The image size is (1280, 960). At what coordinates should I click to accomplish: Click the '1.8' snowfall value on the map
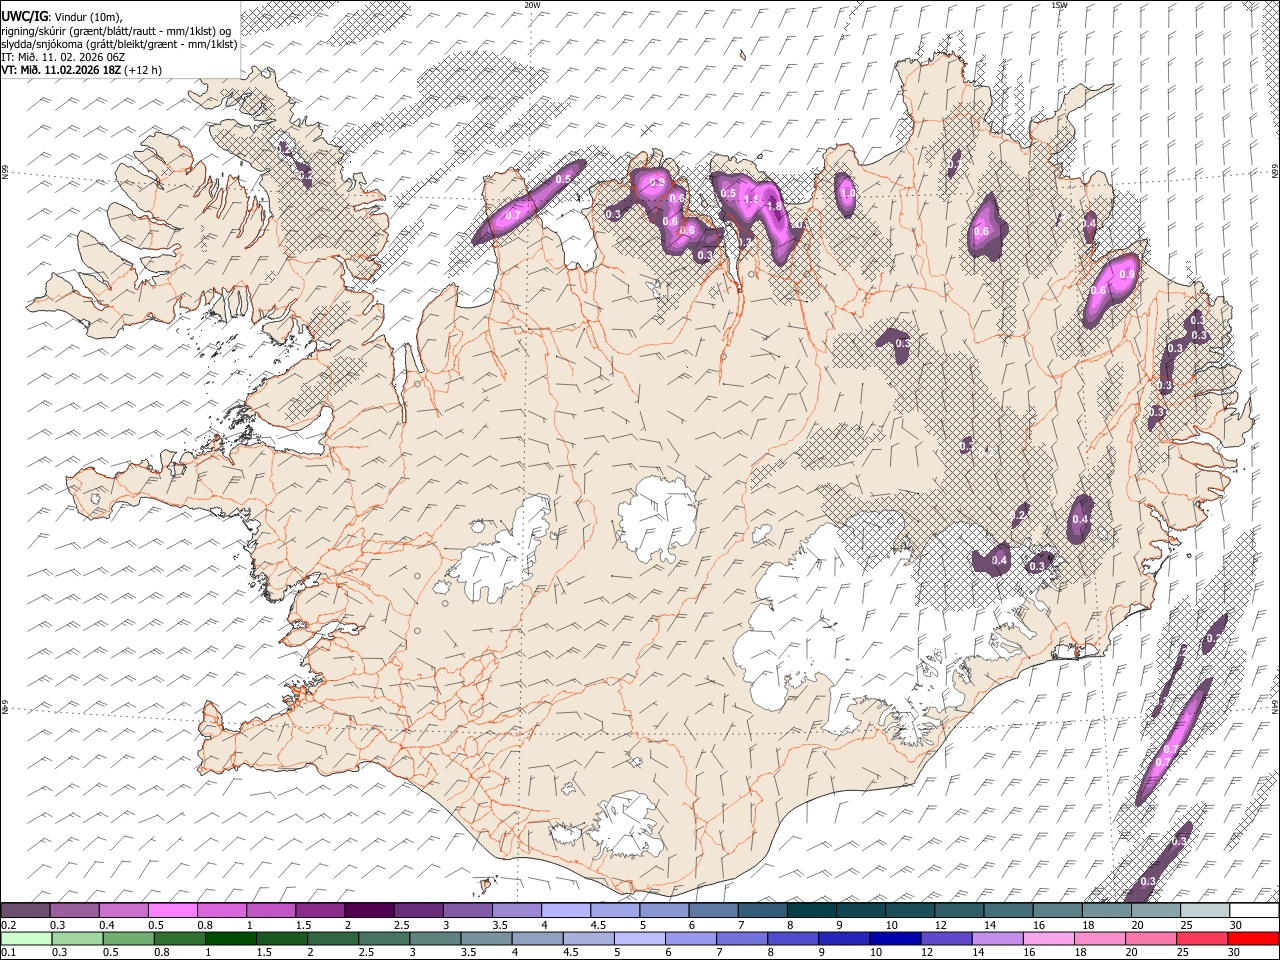pyautogui.click(x=773, y=206)
